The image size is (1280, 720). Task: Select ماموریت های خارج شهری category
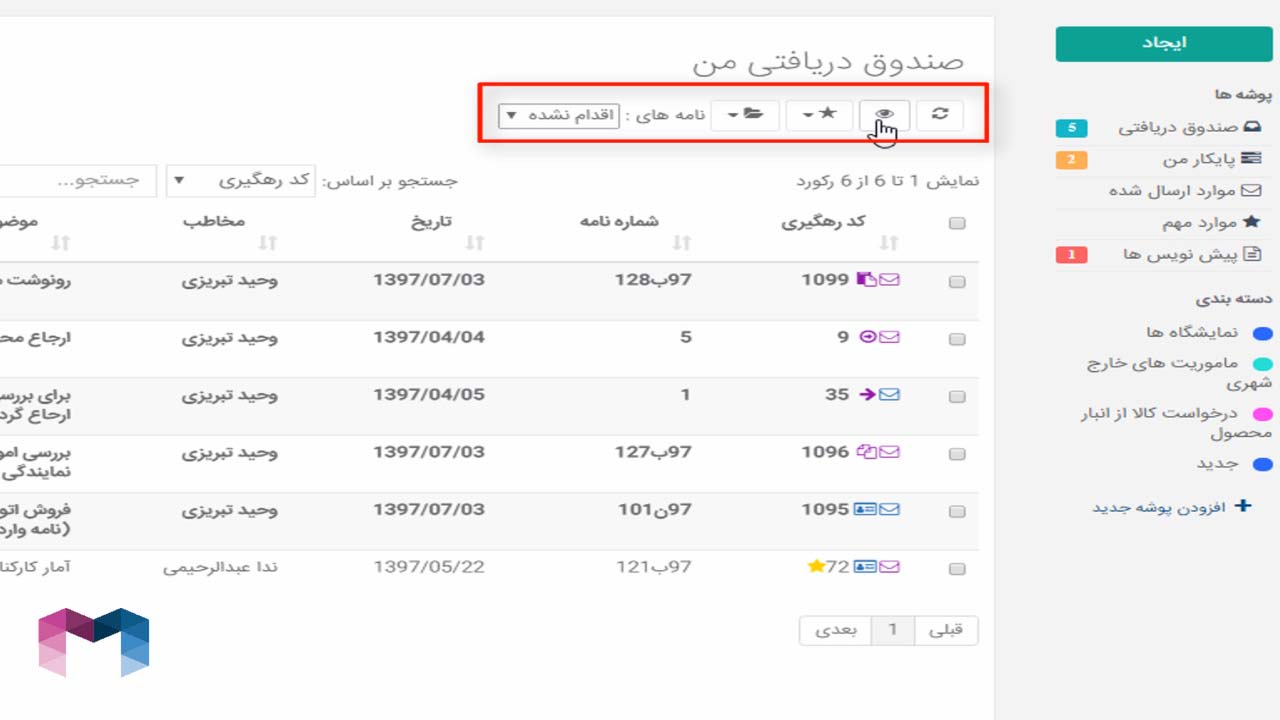[1179, 372]
